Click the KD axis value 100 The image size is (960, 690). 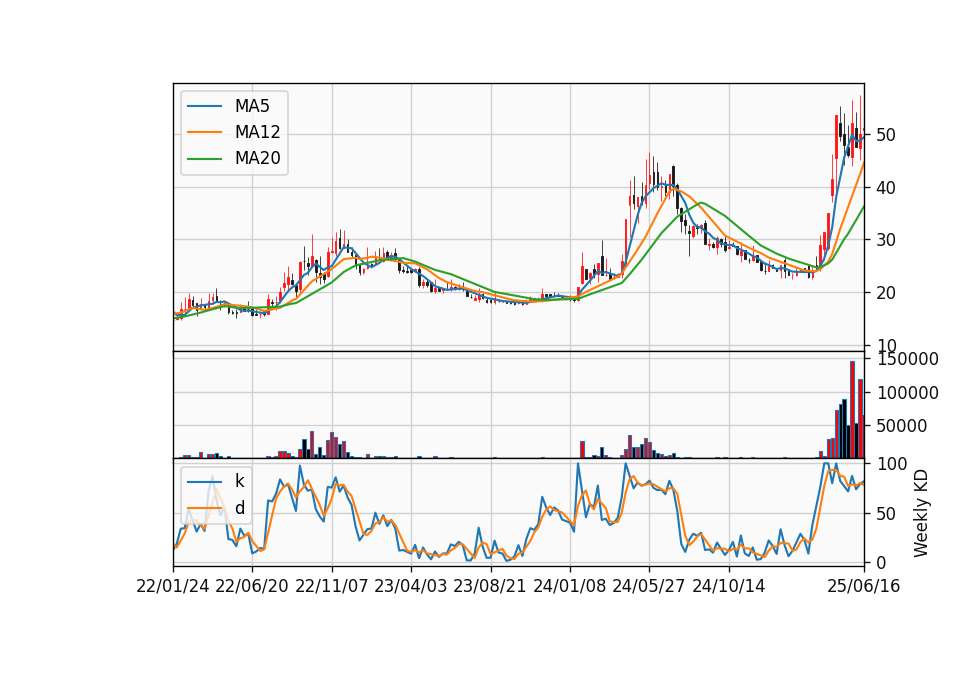point(892,464)
